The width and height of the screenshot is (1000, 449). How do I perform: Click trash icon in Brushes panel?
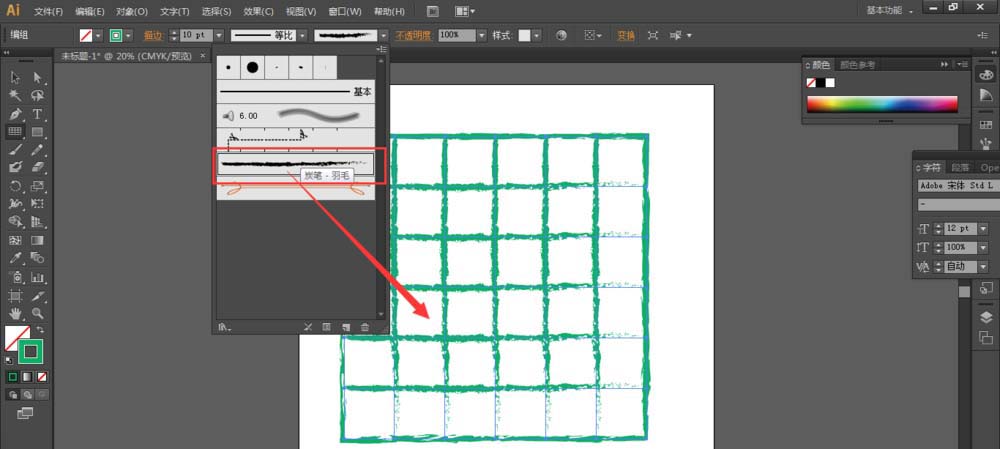point(365,327)
